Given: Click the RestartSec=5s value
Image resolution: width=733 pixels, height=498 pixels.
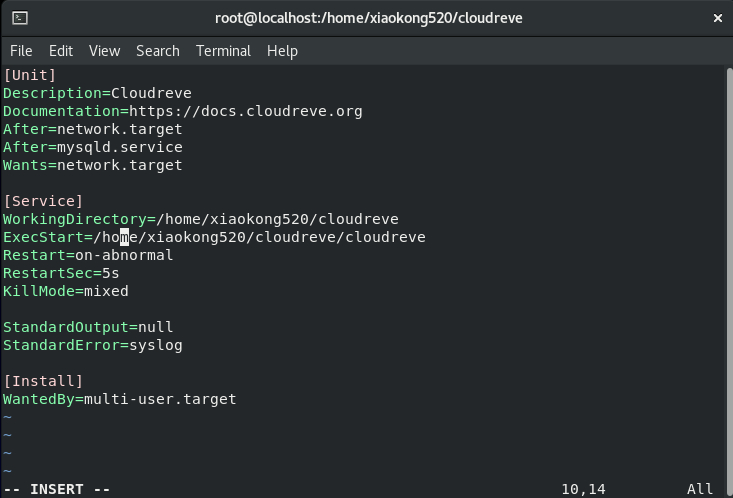Looking at the screenshot, I should [110, 273].
